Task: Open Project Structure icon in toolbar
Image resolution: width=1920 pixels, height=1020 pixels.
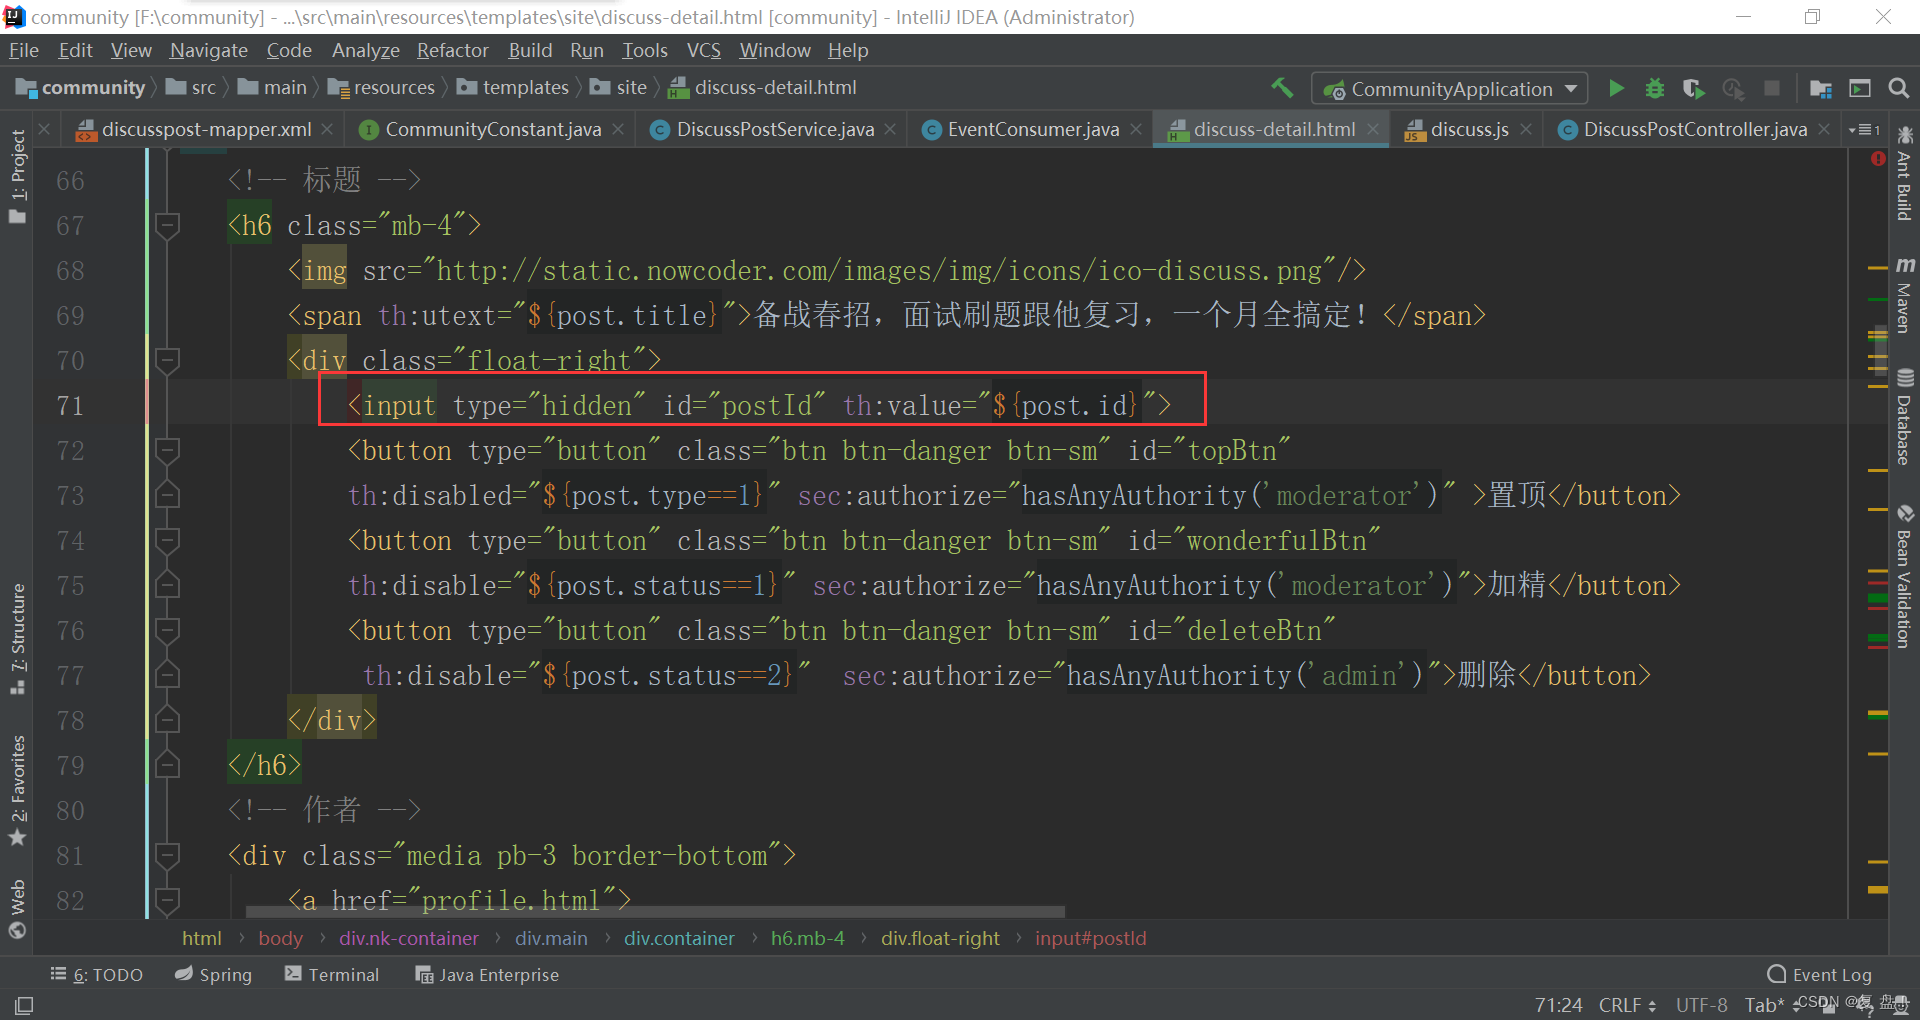Action: click(x=1820, y=88)
